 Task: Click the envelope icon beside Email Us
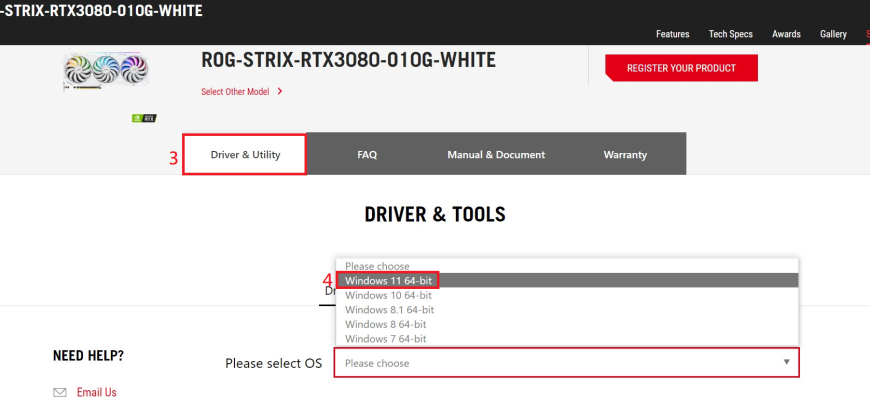tap(60, 392)
